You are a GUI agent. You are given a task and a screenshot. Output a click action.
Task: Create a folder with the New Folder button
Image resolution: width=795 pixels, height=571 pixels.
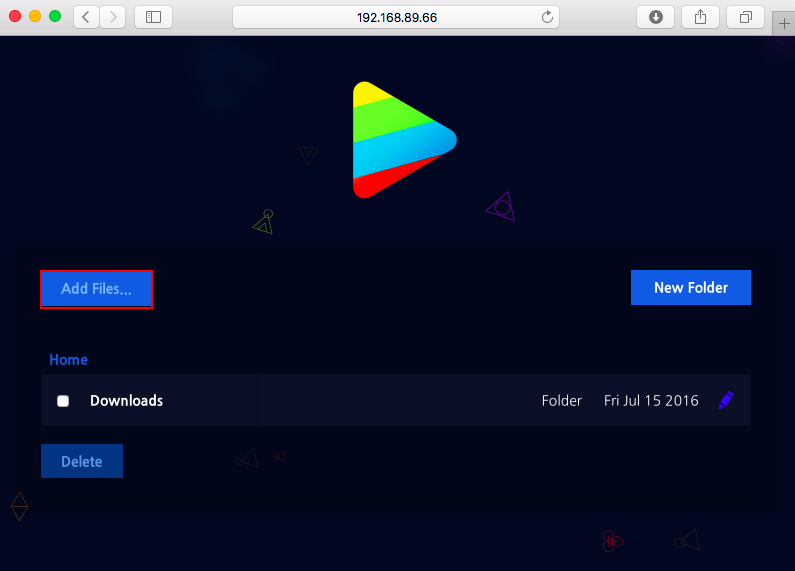pos(691,288)
